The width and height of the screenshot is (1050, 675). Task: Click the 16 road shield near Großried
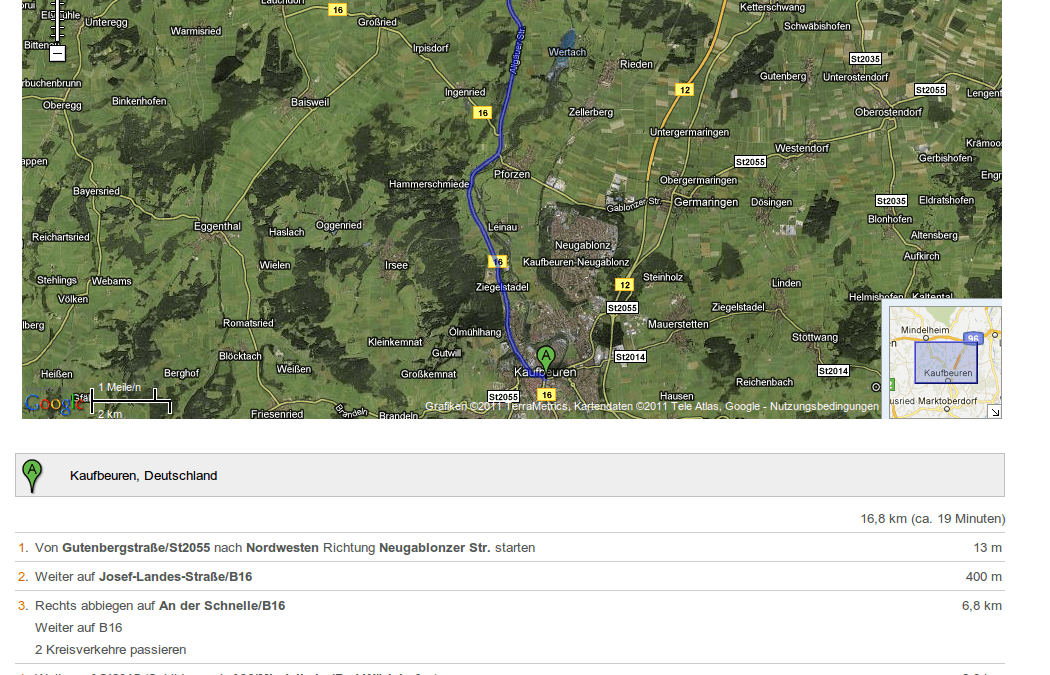click(x=338, y=9)
